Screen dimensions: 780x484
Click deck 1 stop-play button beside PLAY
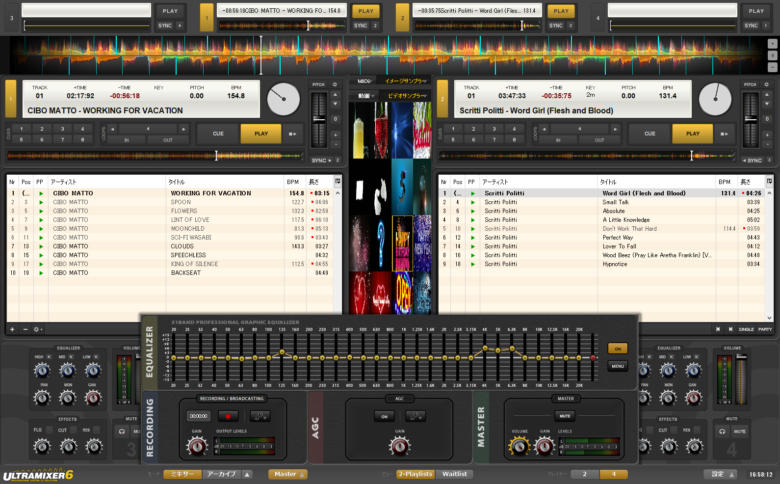[292, 134]
